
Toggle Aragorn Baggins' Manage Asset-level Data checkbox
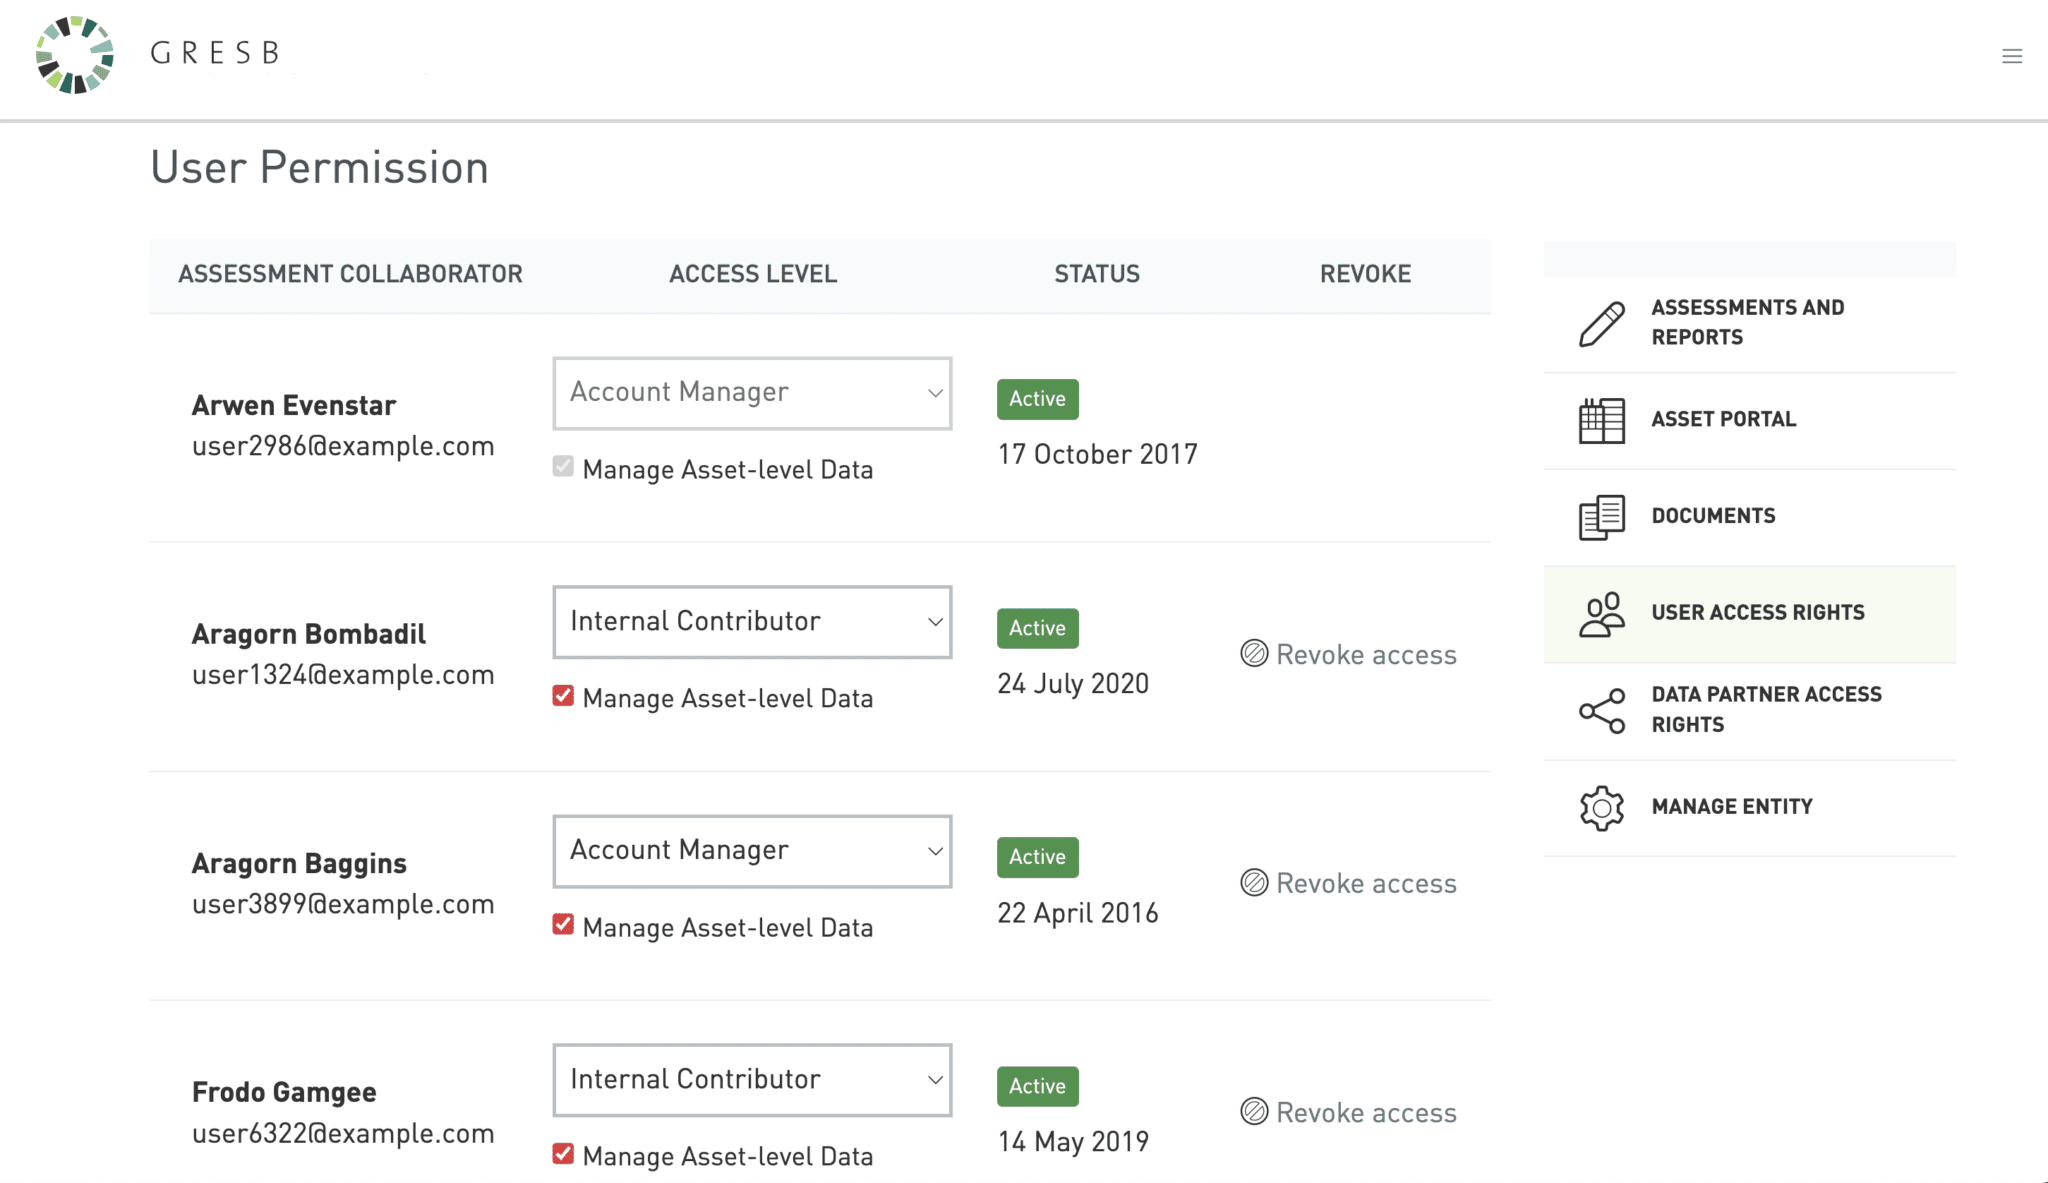[x=563, y=925]
